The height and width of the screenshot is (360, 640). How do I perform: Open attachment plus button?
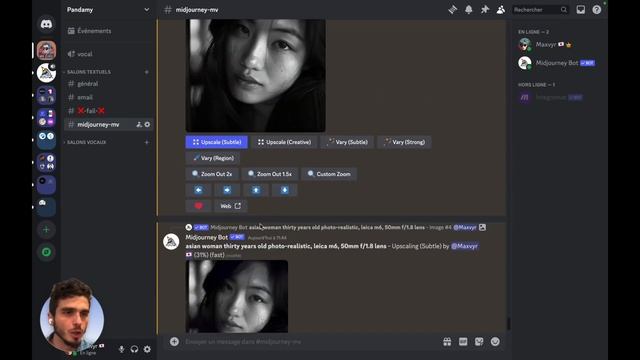[174, 342]
